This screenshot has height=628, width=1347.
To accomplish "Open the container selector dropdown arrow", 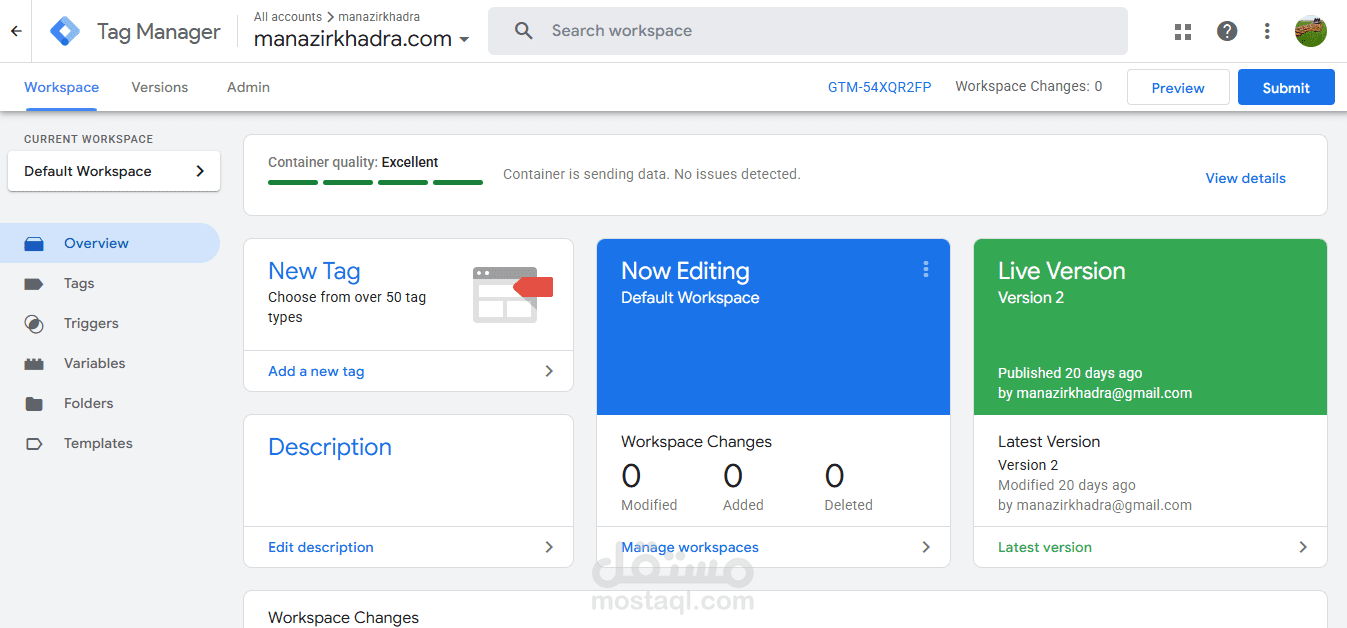I will [464, 40].
